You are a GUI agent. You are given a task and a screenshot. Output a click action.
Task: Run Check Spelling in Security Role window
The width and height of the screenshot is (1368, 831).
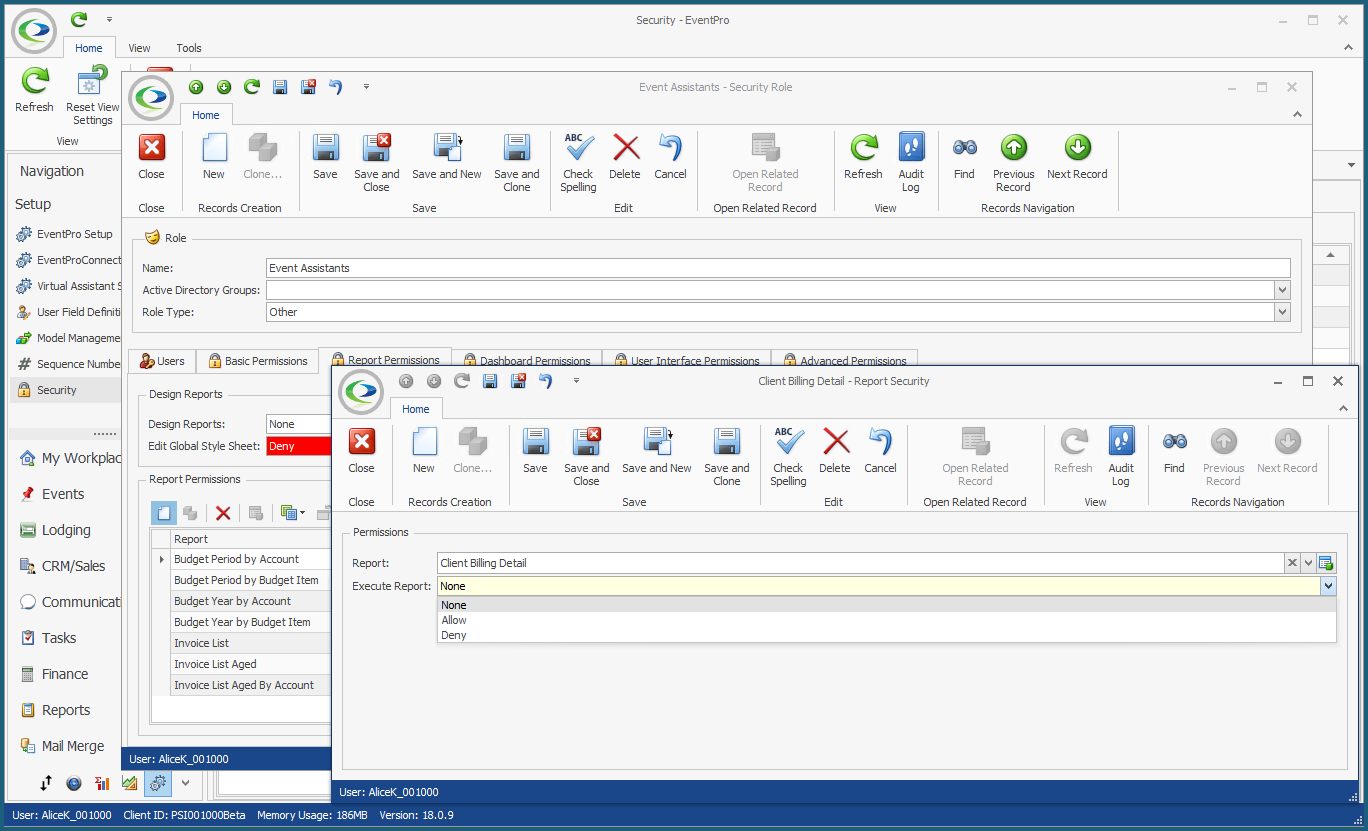tap(578, 163)
